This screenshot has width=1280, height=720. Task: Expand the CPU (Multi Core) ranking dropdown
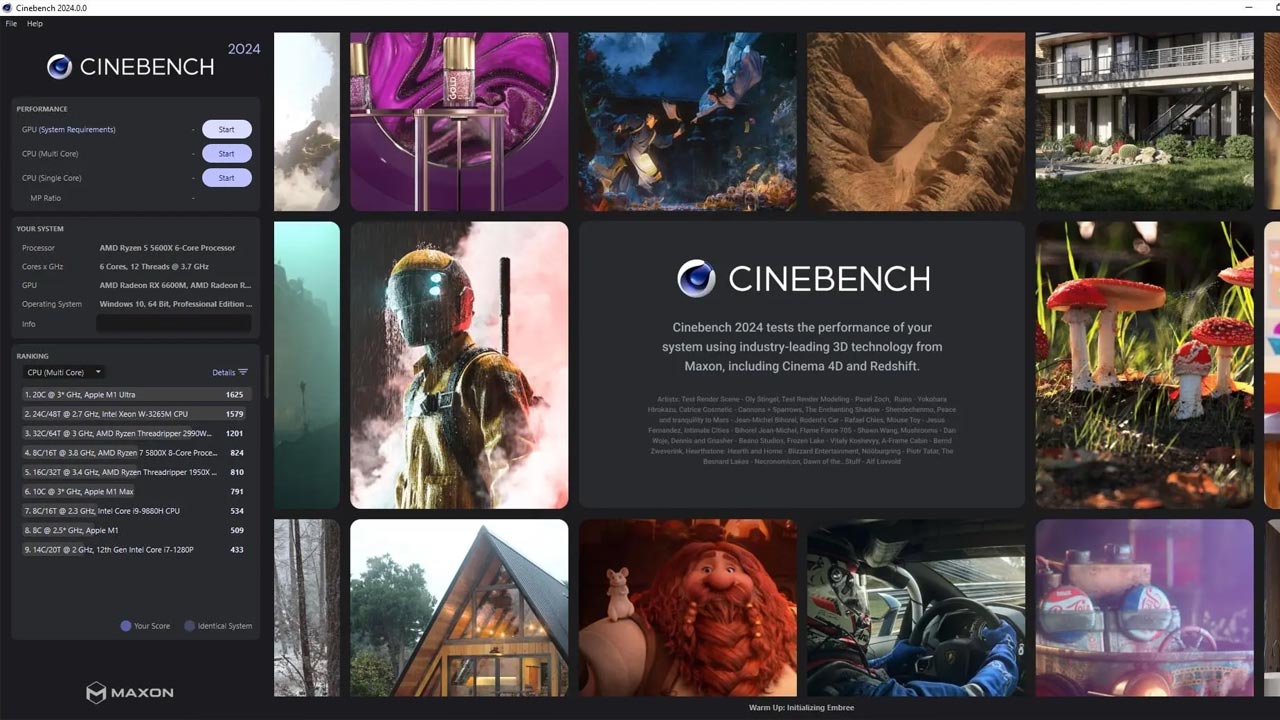click(63, 372)
